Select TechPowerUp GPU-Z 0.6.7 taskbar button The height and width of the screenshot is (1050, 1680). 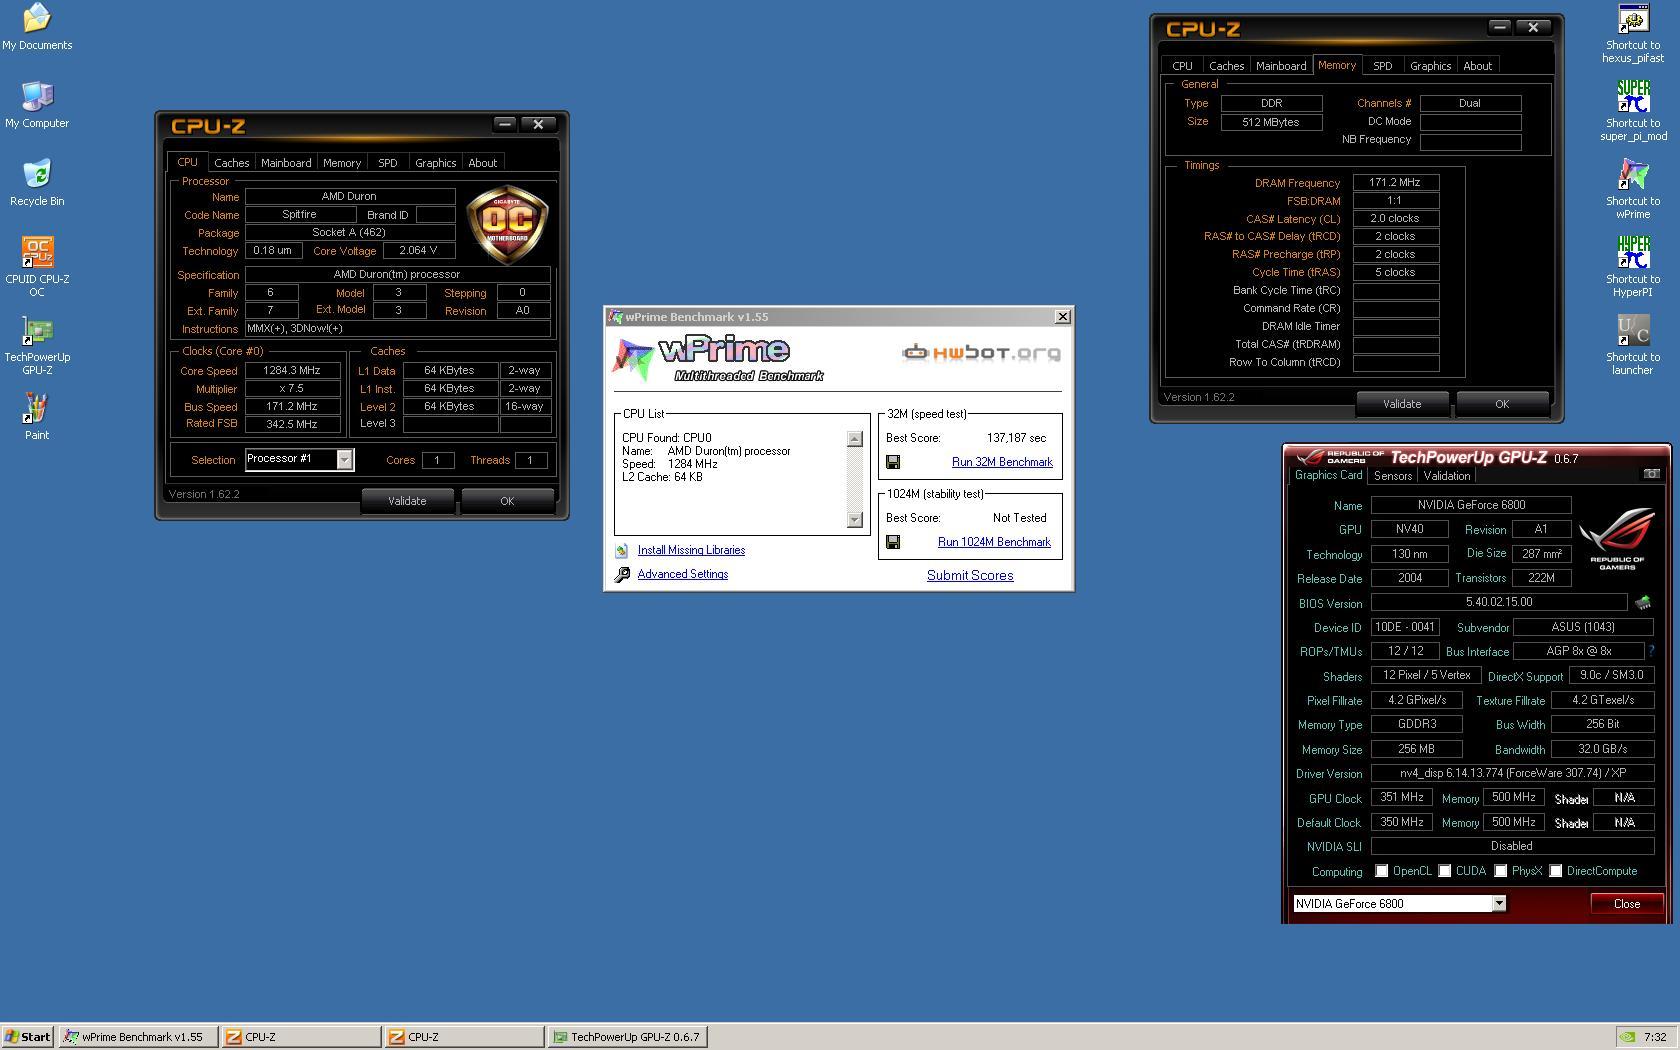(628, 1037)
